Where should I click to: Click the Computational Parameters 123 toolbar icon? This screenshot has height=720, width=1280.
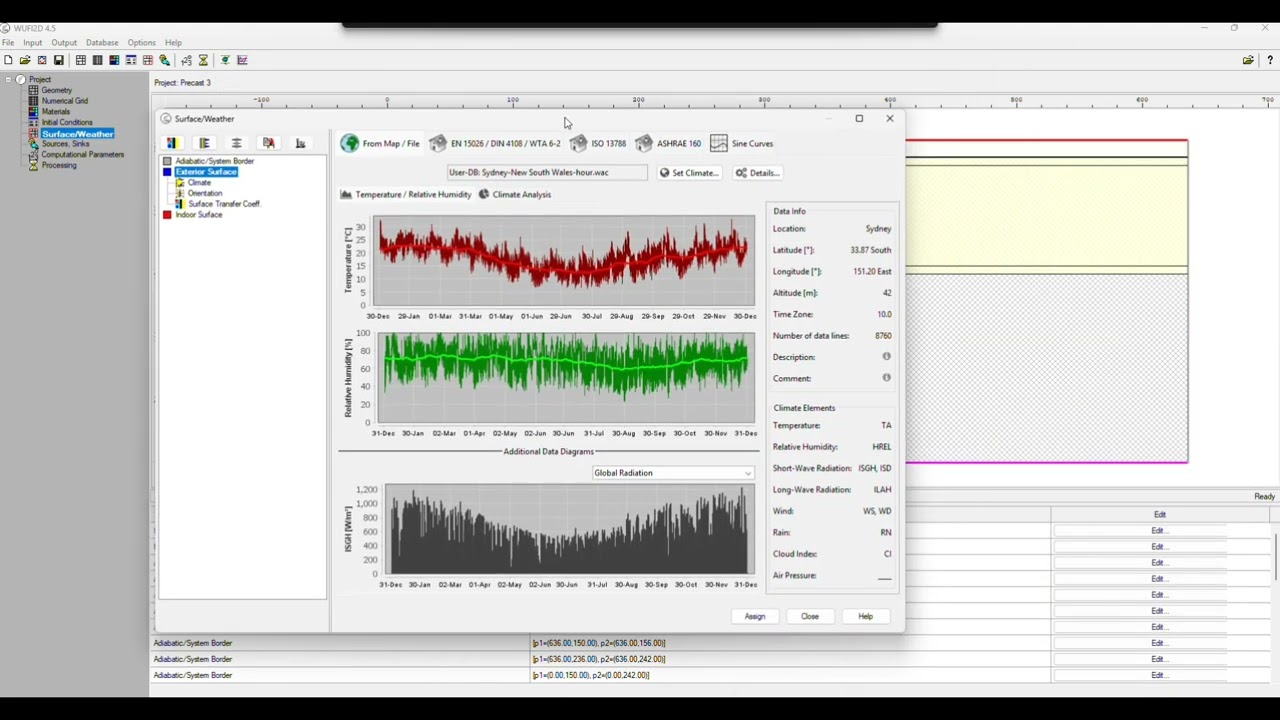pos(186,60)
